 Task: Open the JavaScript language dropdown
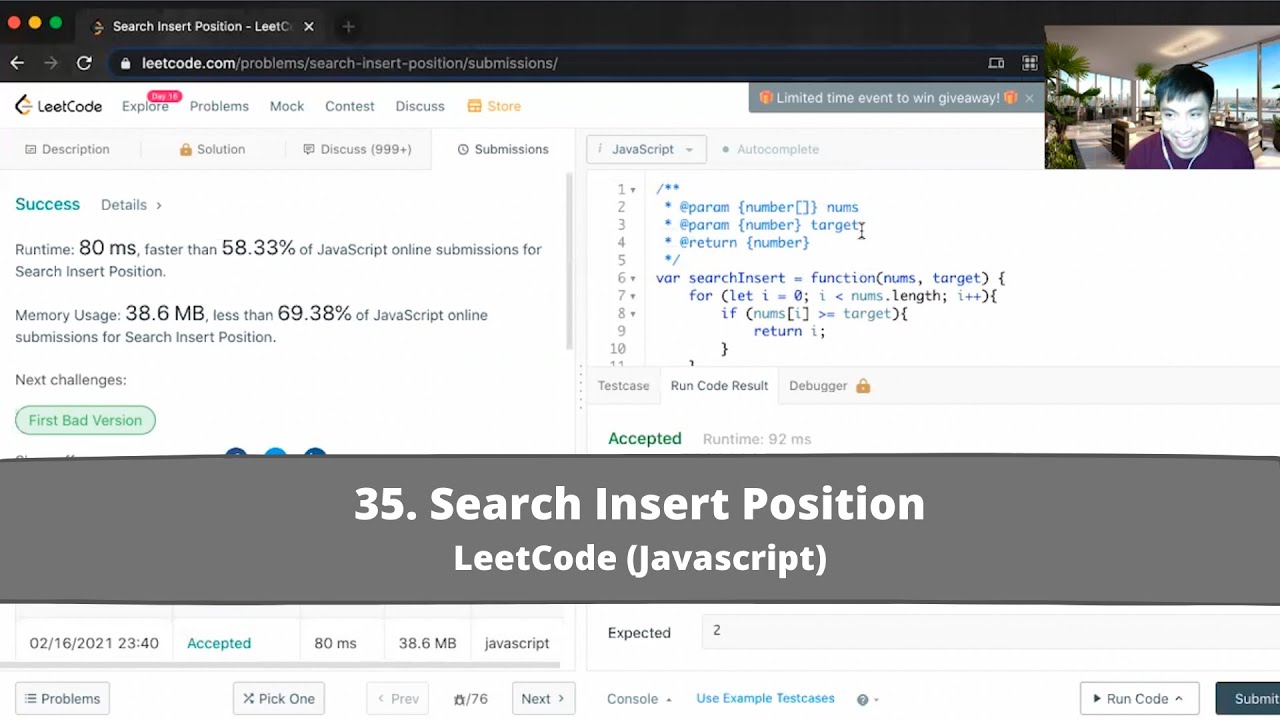click(646, 149)
